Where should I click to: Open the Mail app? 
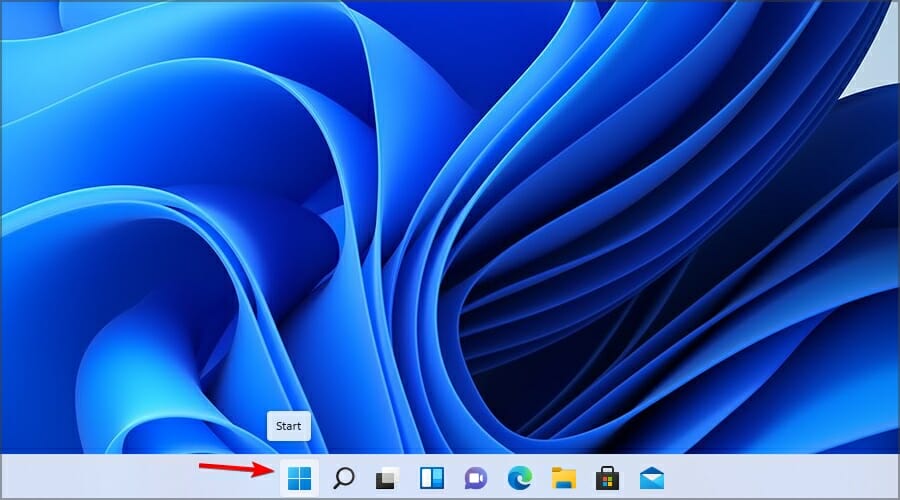pos(652,478)
